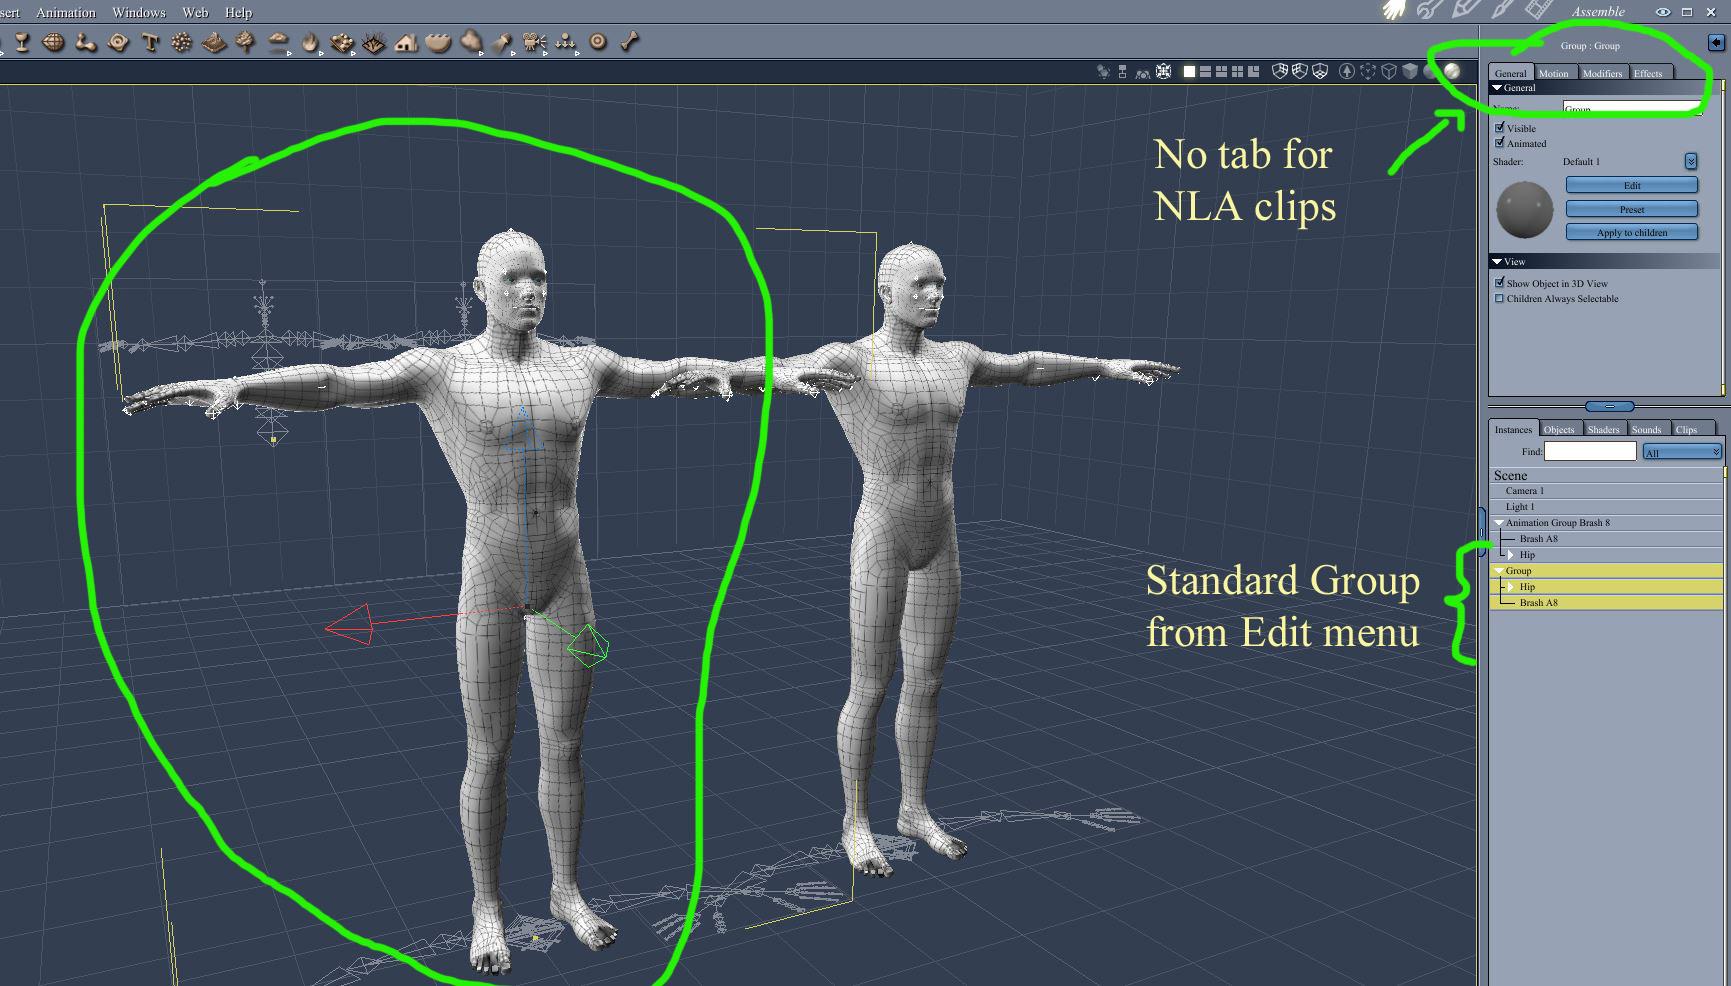
Task: Click the shader Preset button
Action: (x=1632, y=209)
